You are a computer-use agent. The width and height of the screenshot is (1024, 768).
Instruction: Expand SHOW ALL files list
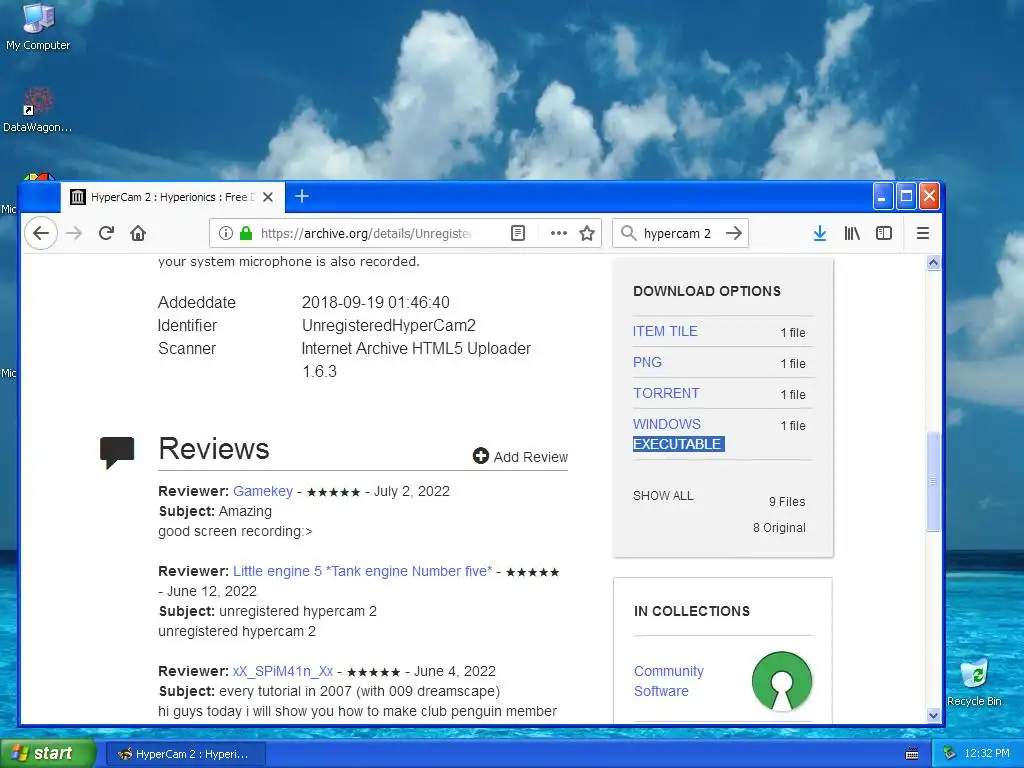(x=663, y=496)
